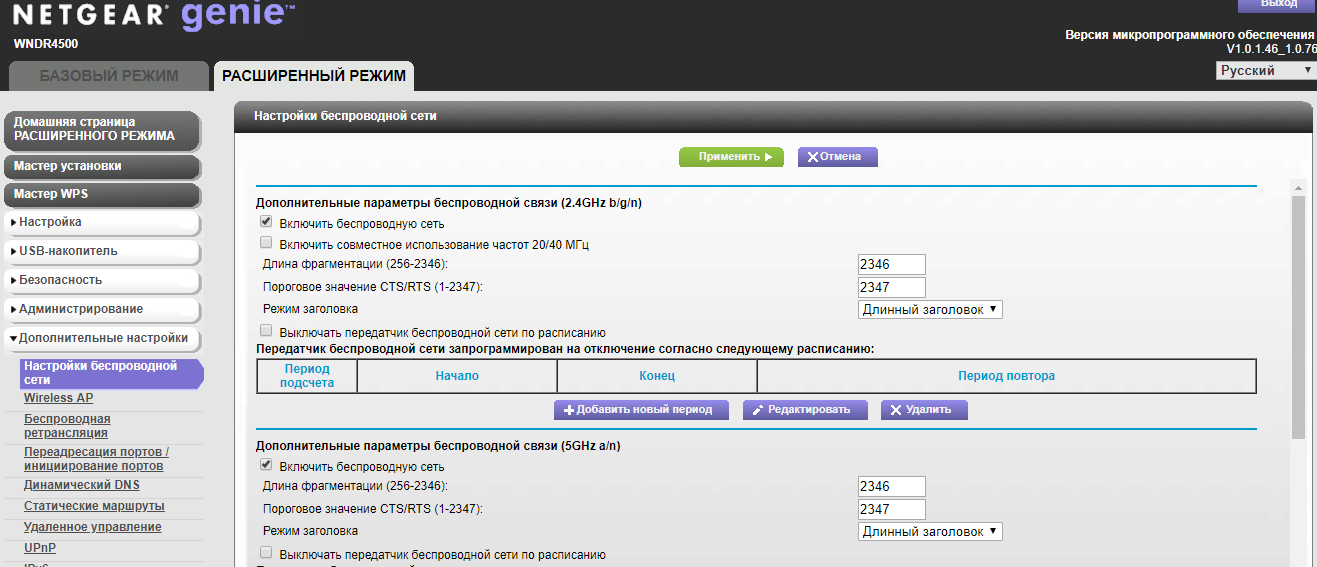Click the Редактировать pencil button

(804, 410)
